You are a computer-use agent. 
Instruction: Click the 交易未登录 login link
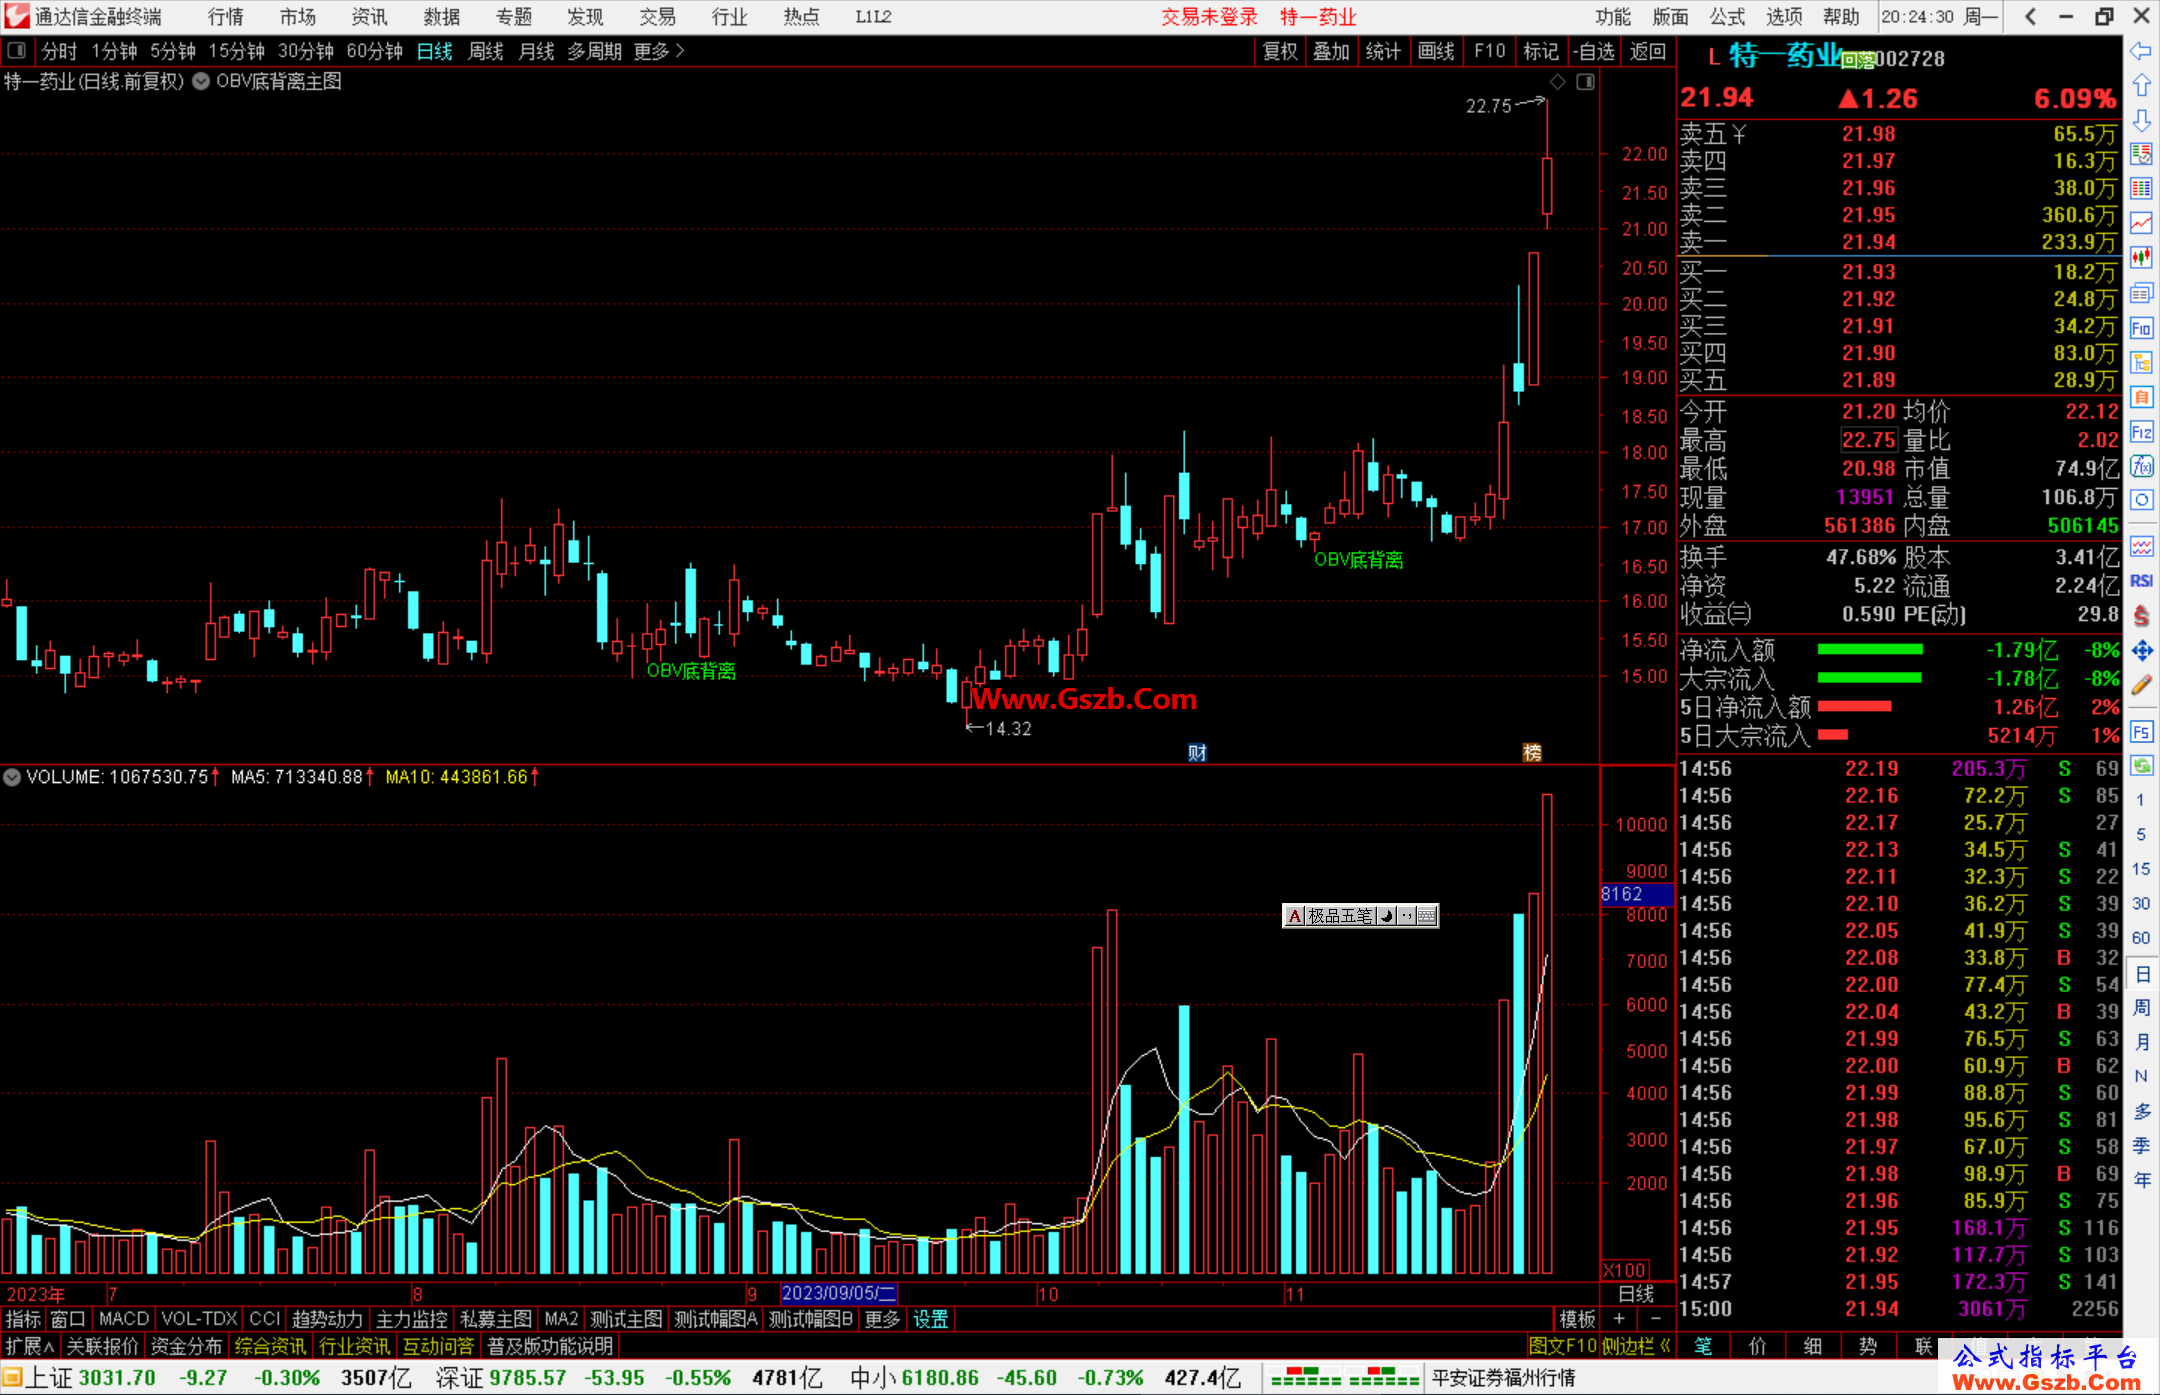pyautogui.click(x=1209, y=16)
